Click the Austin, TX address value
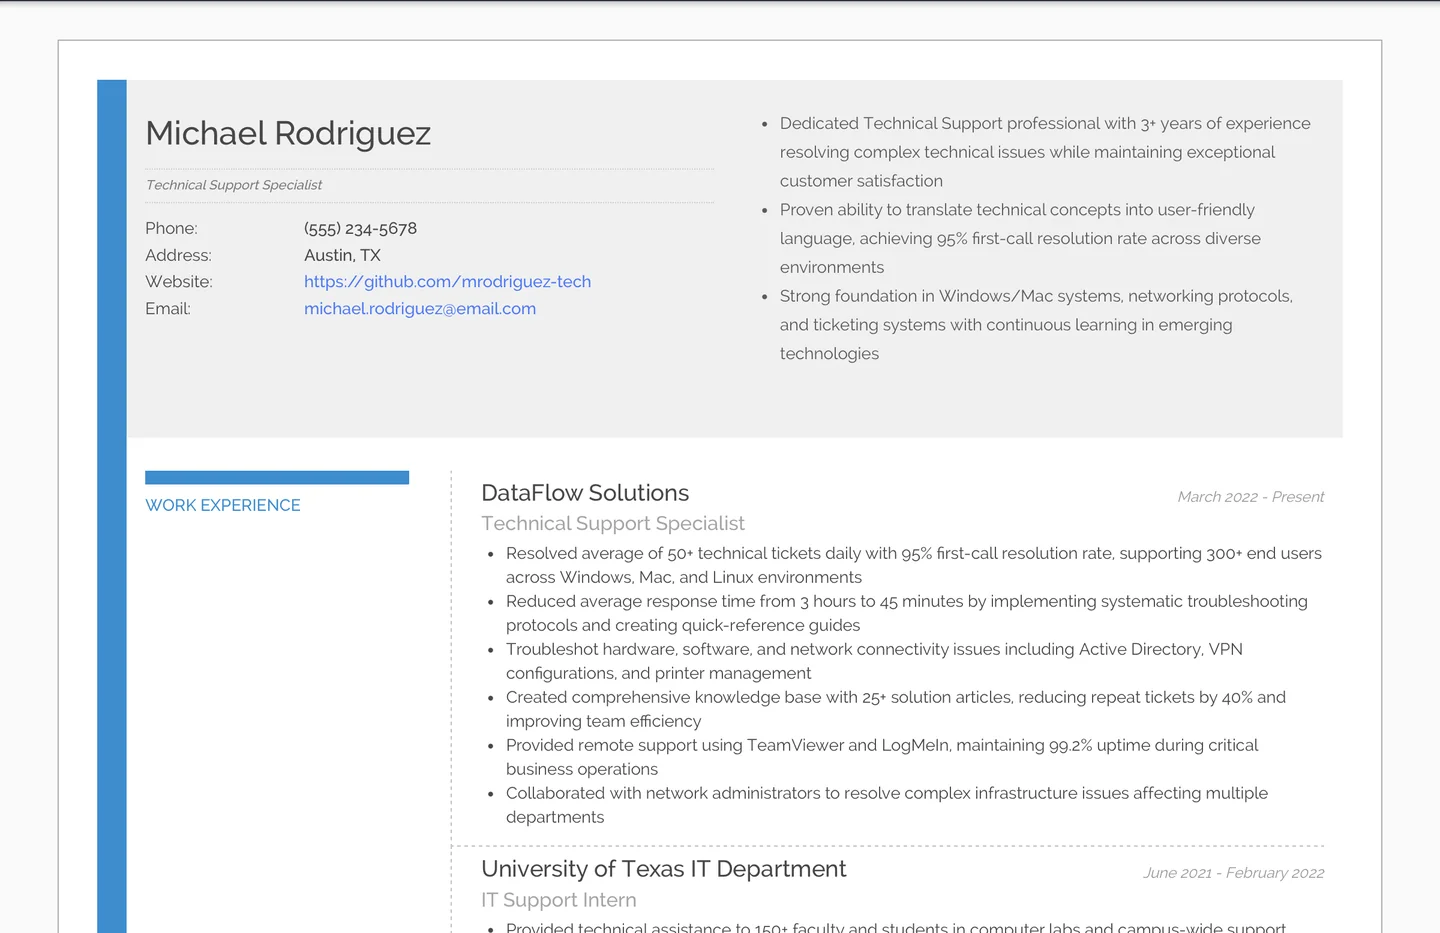The height and width of the screenshot is (933, 1440). pos(342,255)
